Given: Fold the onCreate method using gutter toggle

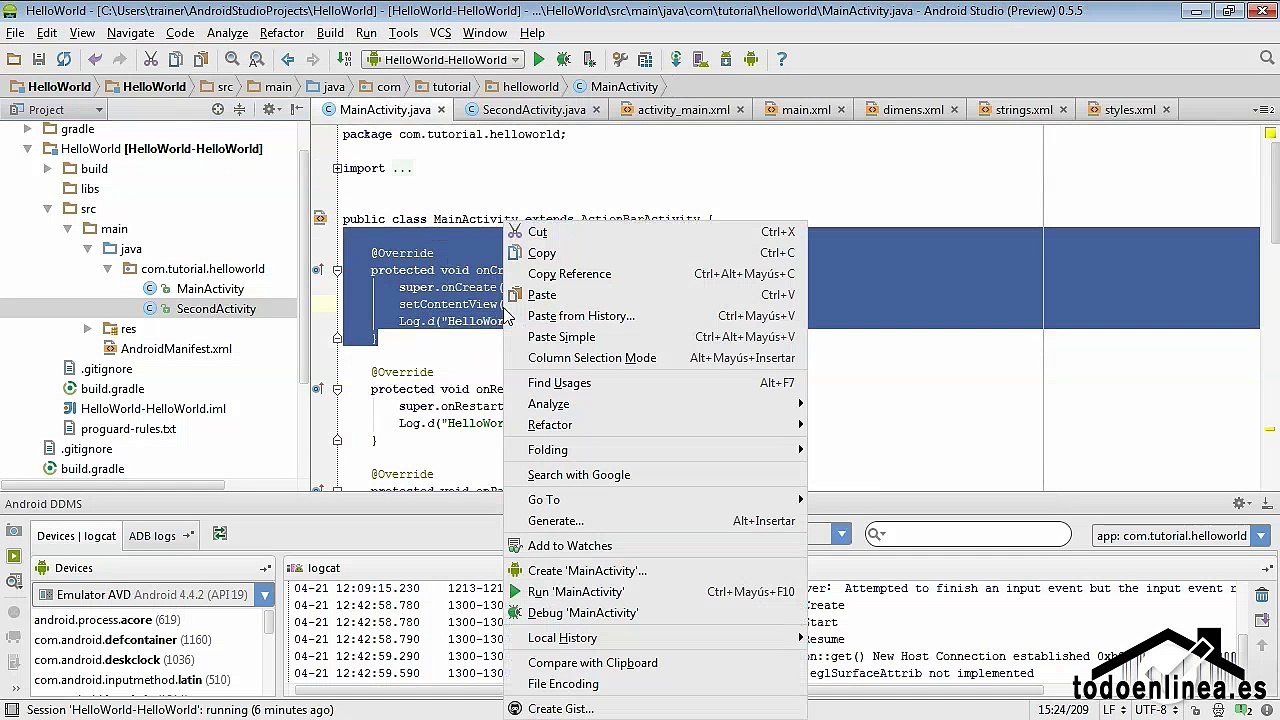Looking at the screenshot, I should click(x=337, y=271).
